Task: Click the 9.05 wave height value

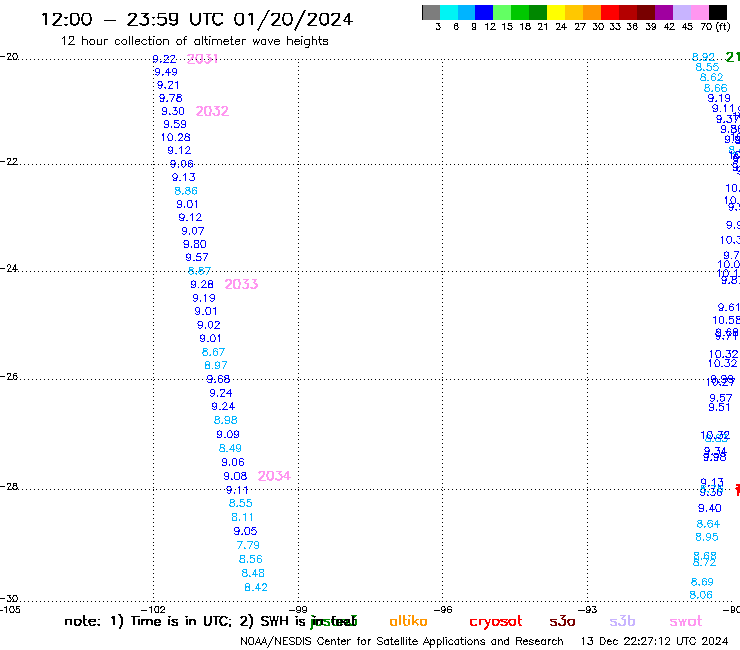Action: (x=245, y=532)
